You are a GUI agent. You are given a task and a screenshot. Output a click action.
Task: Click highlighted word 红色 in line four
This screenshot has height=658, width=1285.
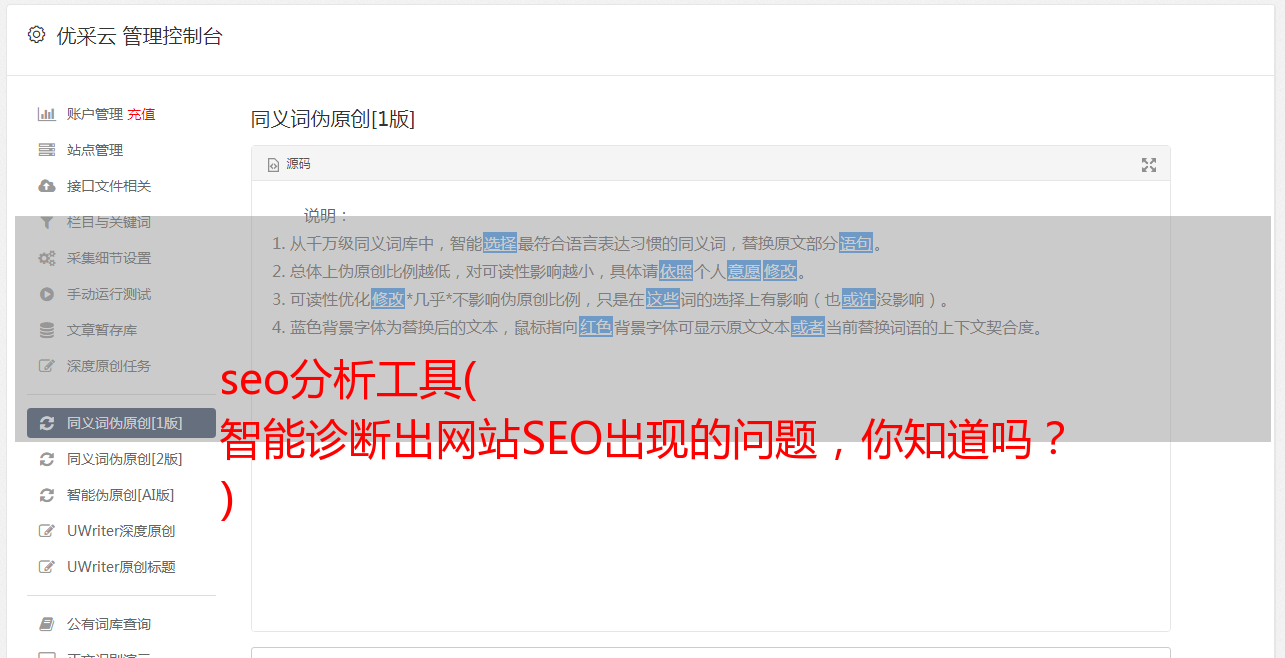click(596, 327)
